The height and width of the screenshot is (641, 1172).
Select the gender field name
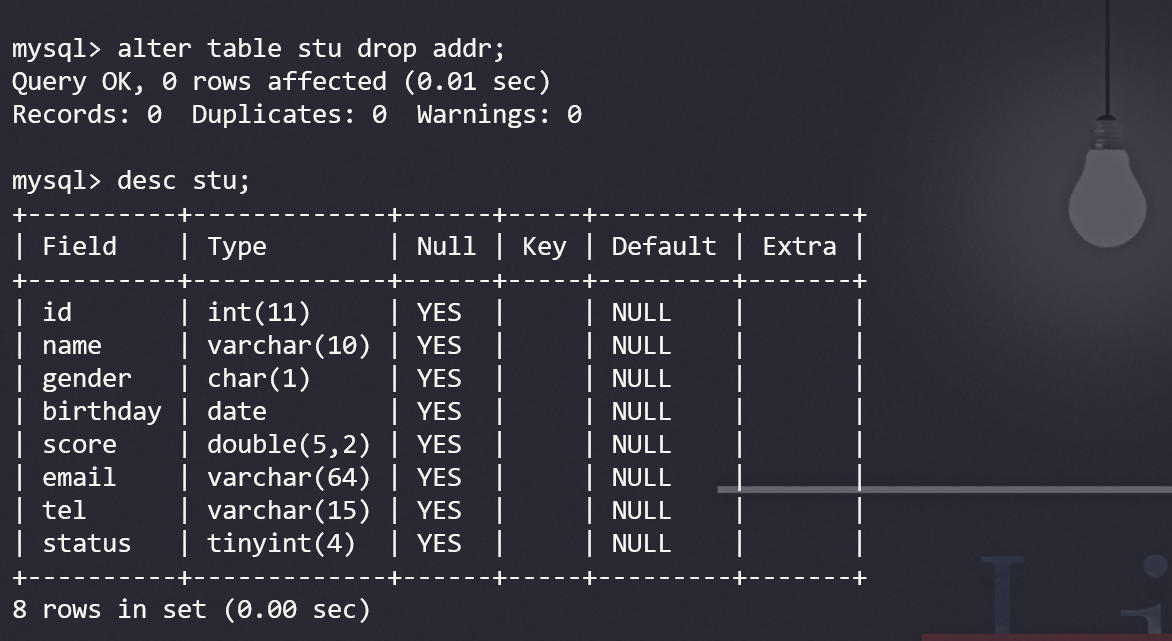tap(86, 378)
